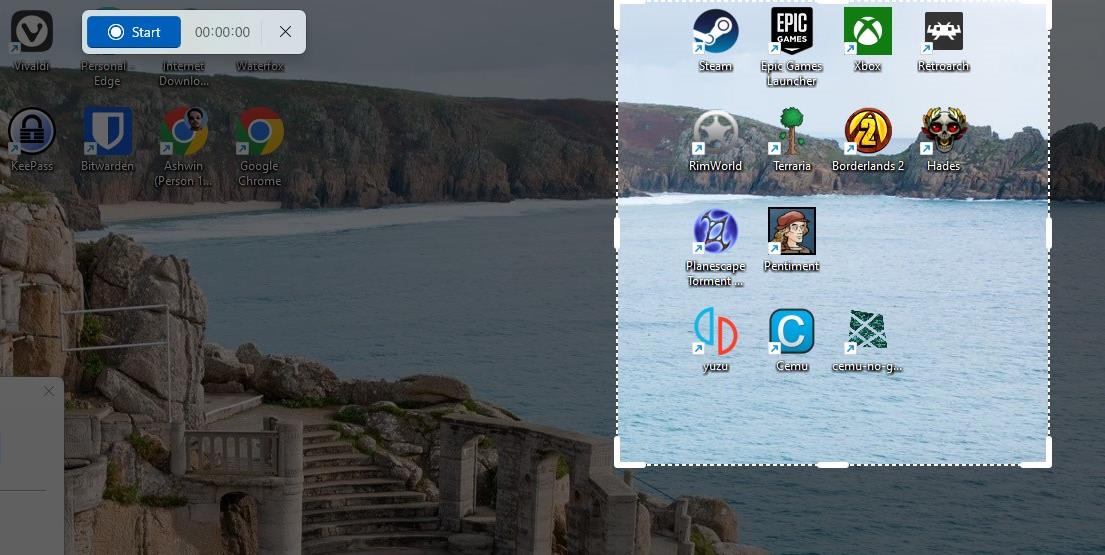Open the Bitwarden desktop shortcut
This screenshot has height=555, width=1105.
tap(107, 131)
